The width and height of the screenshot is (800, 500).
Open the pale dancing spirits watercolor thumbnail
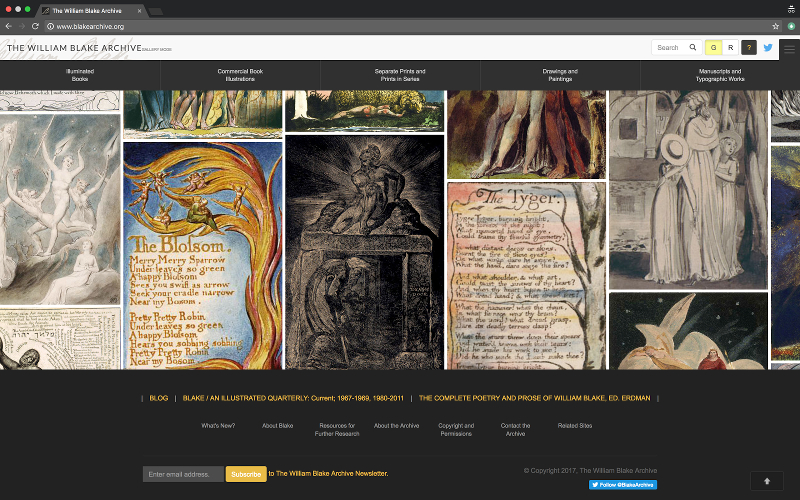(60, 209)
